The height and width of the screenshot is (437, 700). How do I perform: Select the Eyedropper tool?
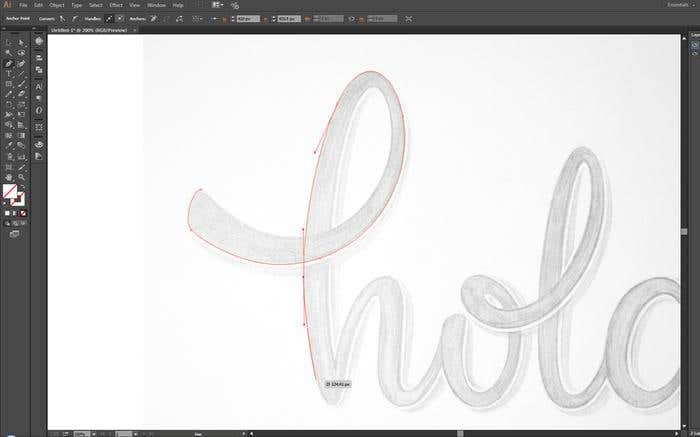point(8,146)
